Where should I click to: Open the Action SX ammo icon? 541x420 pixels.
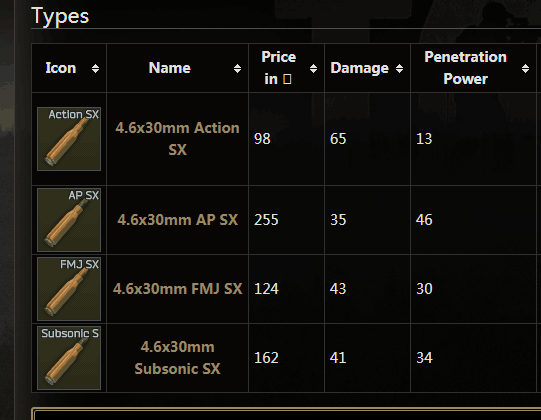69,139
